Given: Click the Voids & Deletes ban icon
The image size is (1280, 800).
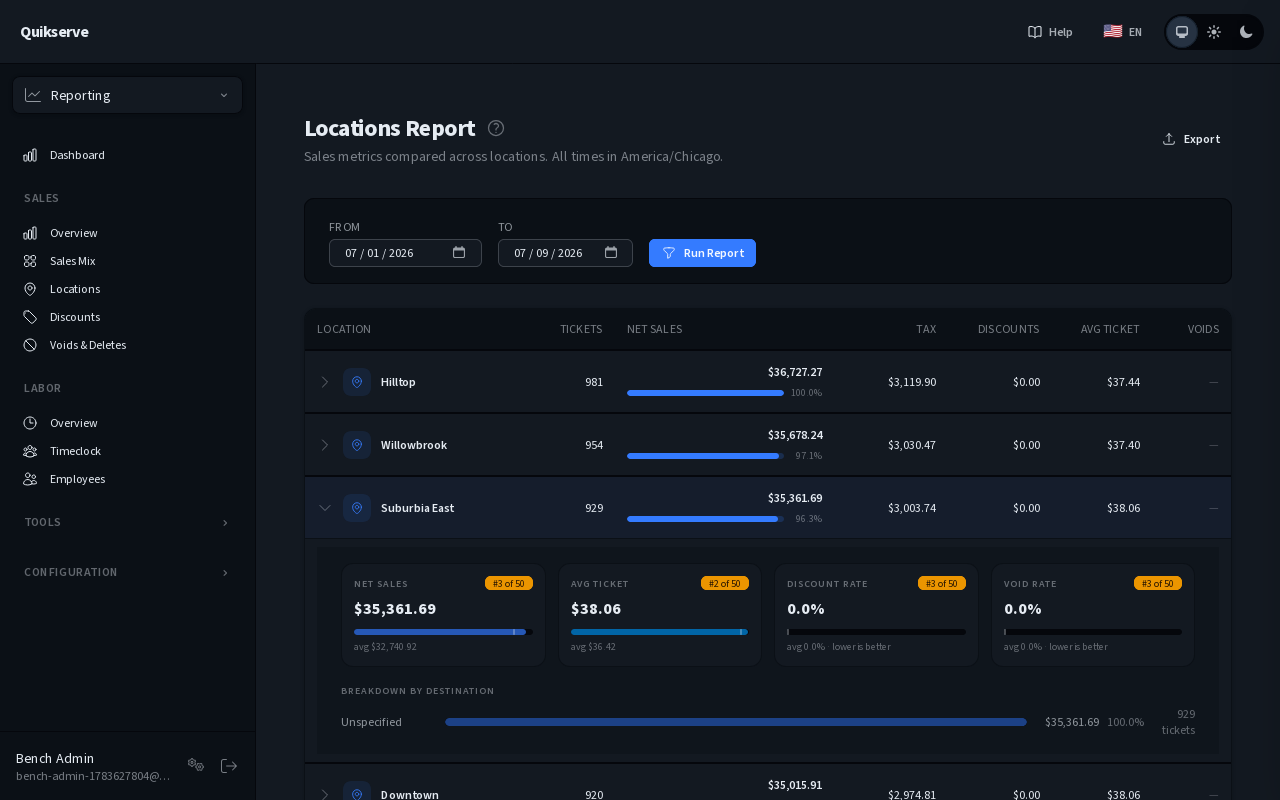Looking at the screenshot, I should (x=31, y=345).
